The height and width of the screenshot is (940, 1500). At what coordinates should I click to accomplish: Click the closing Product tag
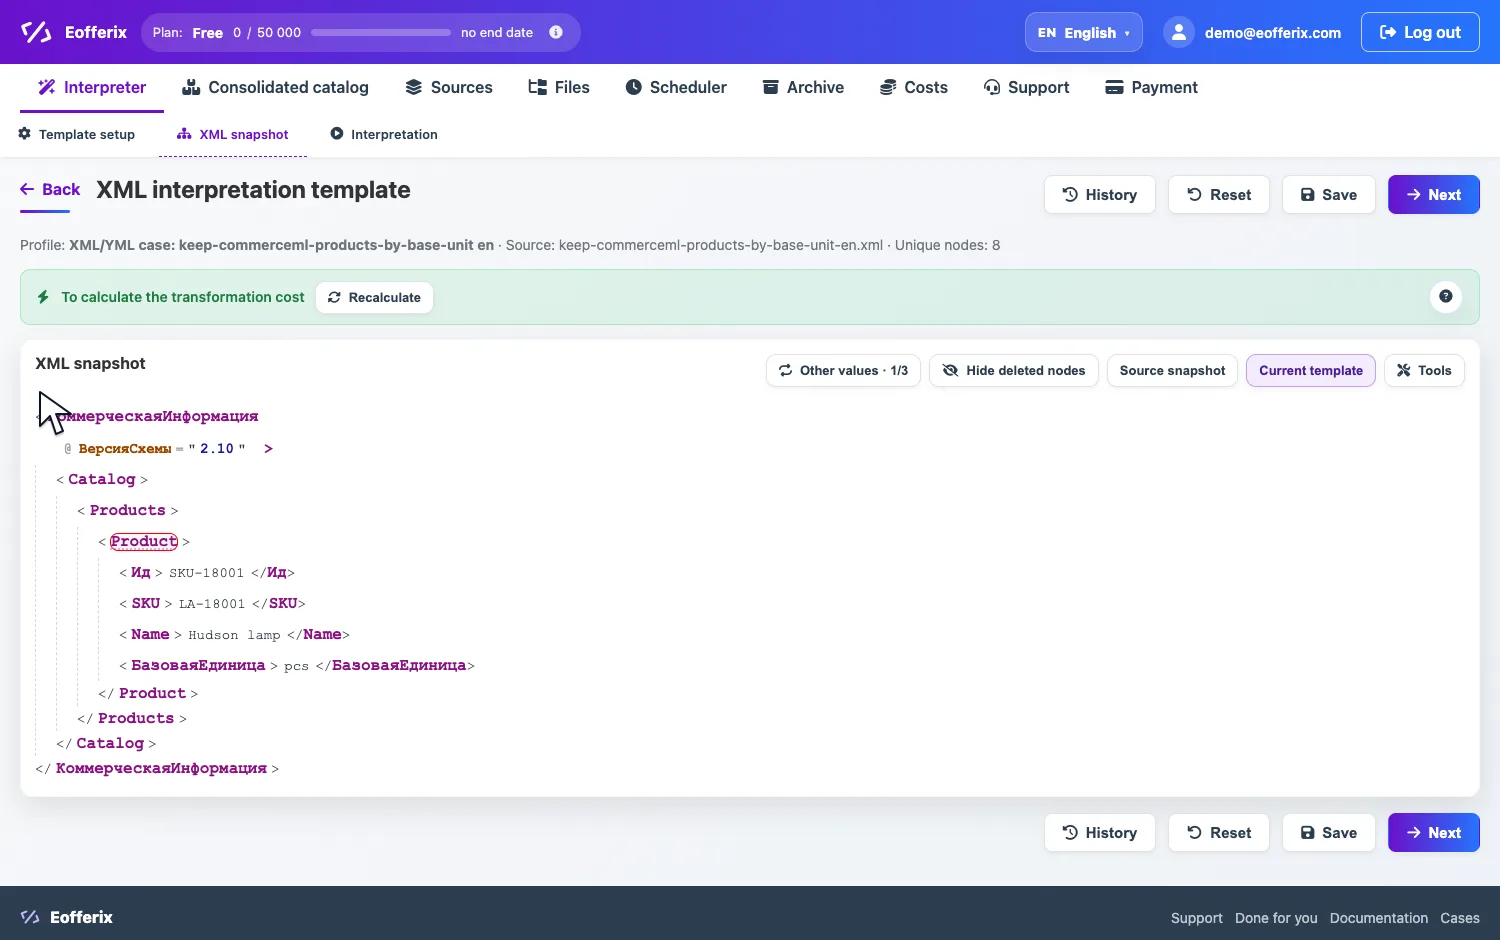152,693
